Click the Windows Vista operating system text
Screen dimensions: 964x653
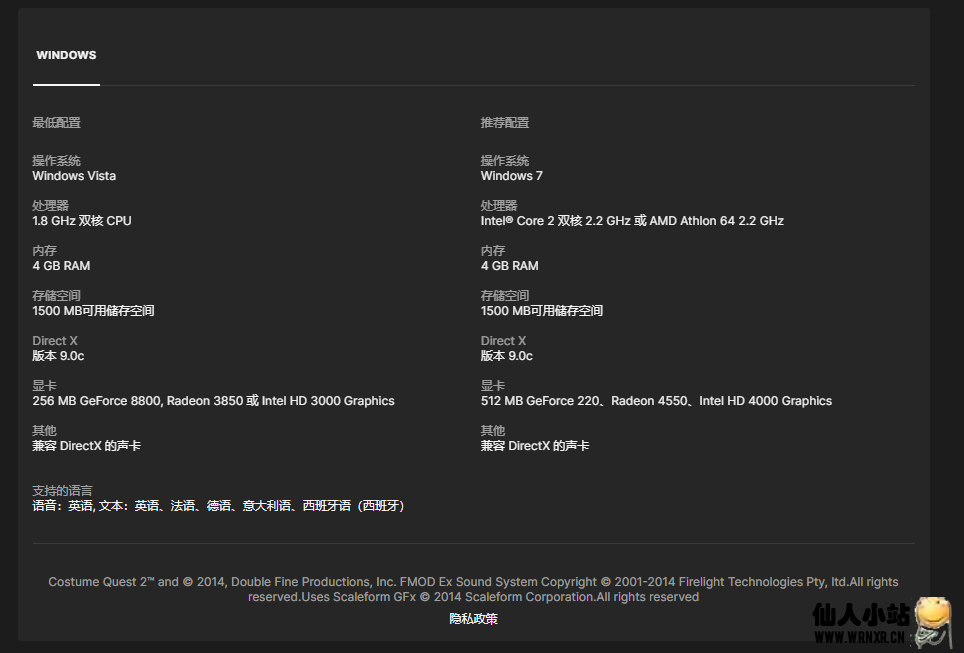(74, 176)
